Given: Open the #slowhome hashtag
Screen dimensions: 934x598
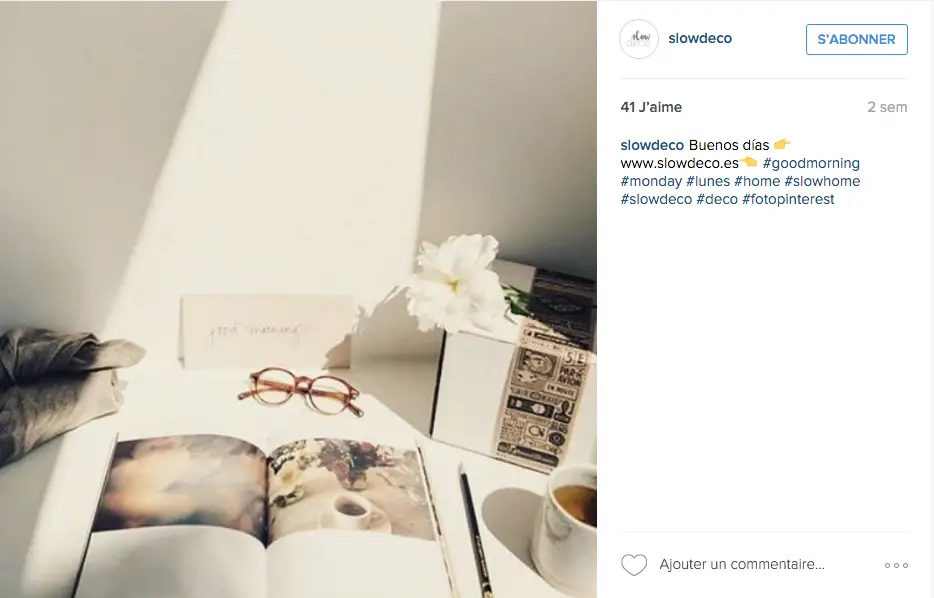Looking at the screenshot, I should tap(822, 181).
